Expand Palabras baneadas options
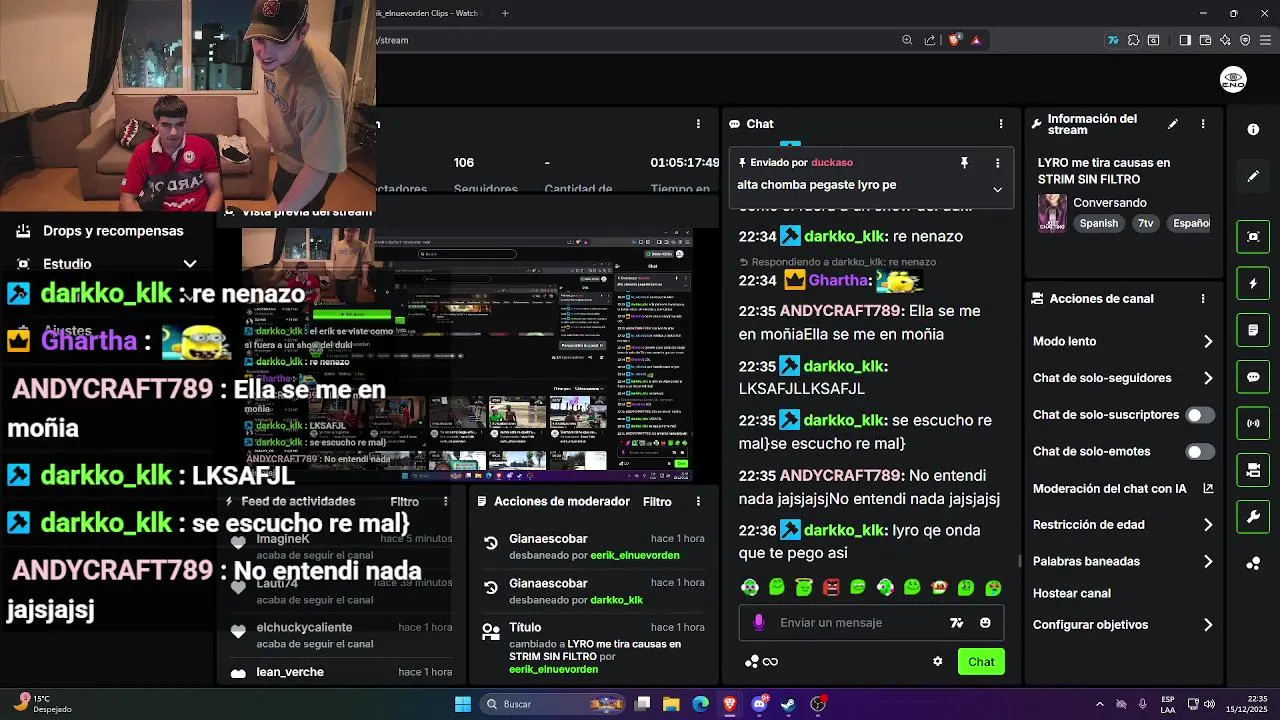This screenshot has height=720, width=1280. (x=1208, y=561)
